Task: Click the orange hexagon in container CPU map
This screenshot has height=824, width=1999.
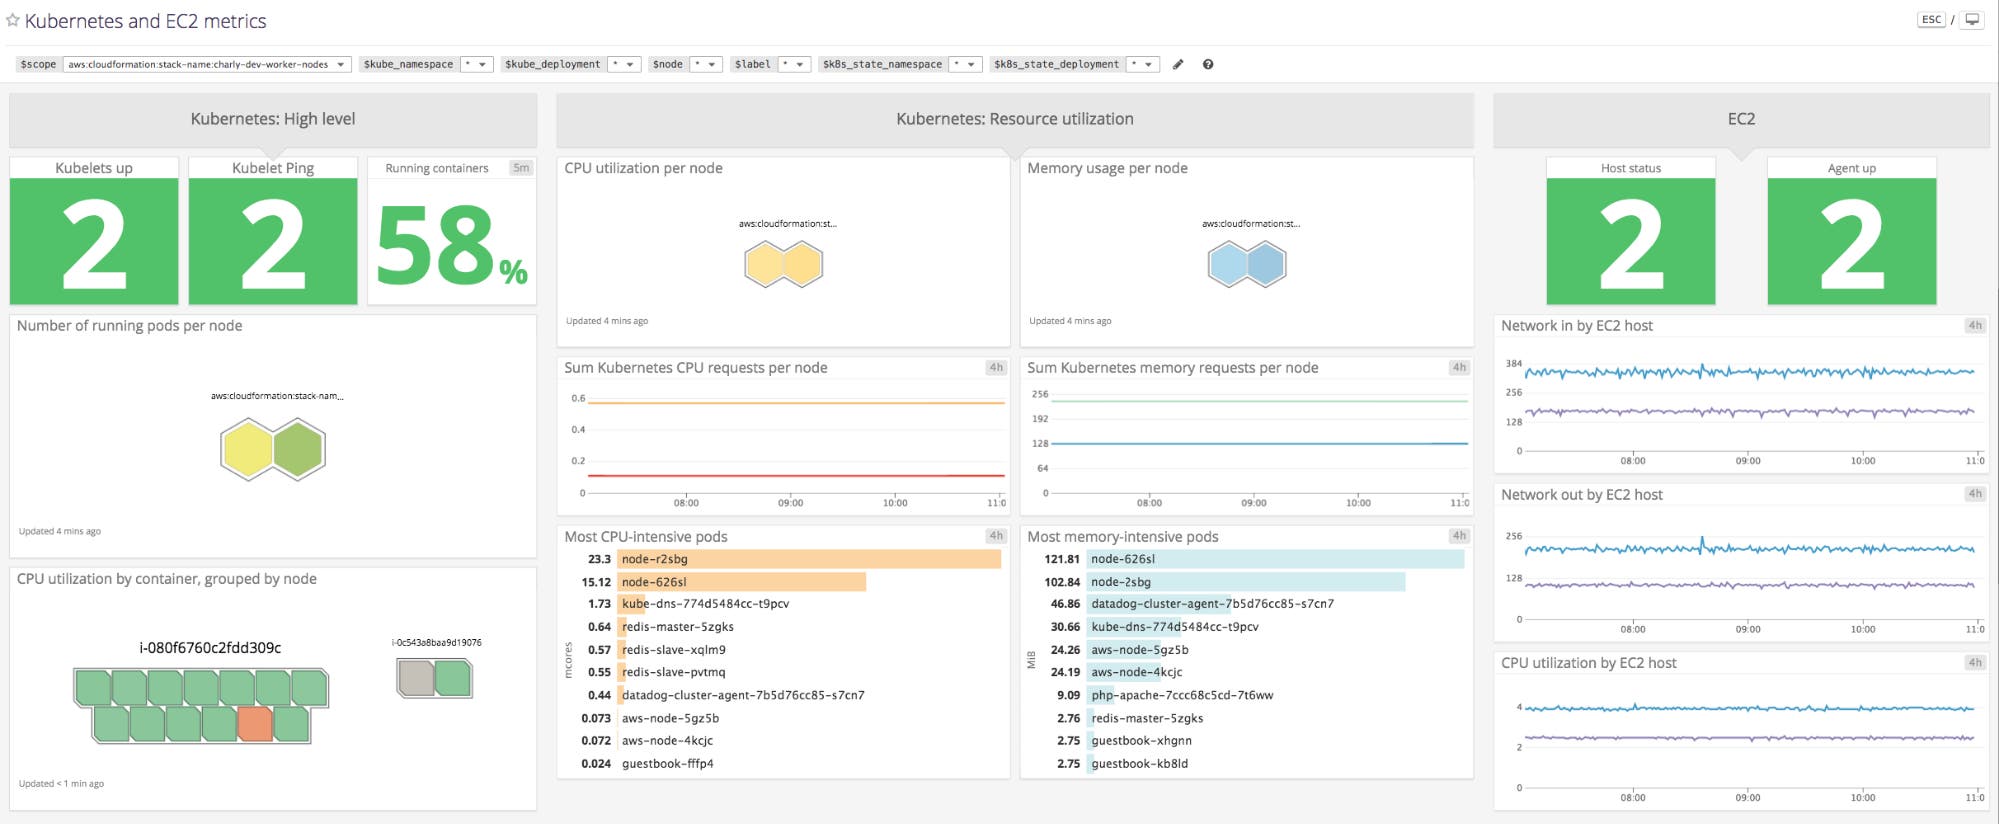Action: click(255, 724)
